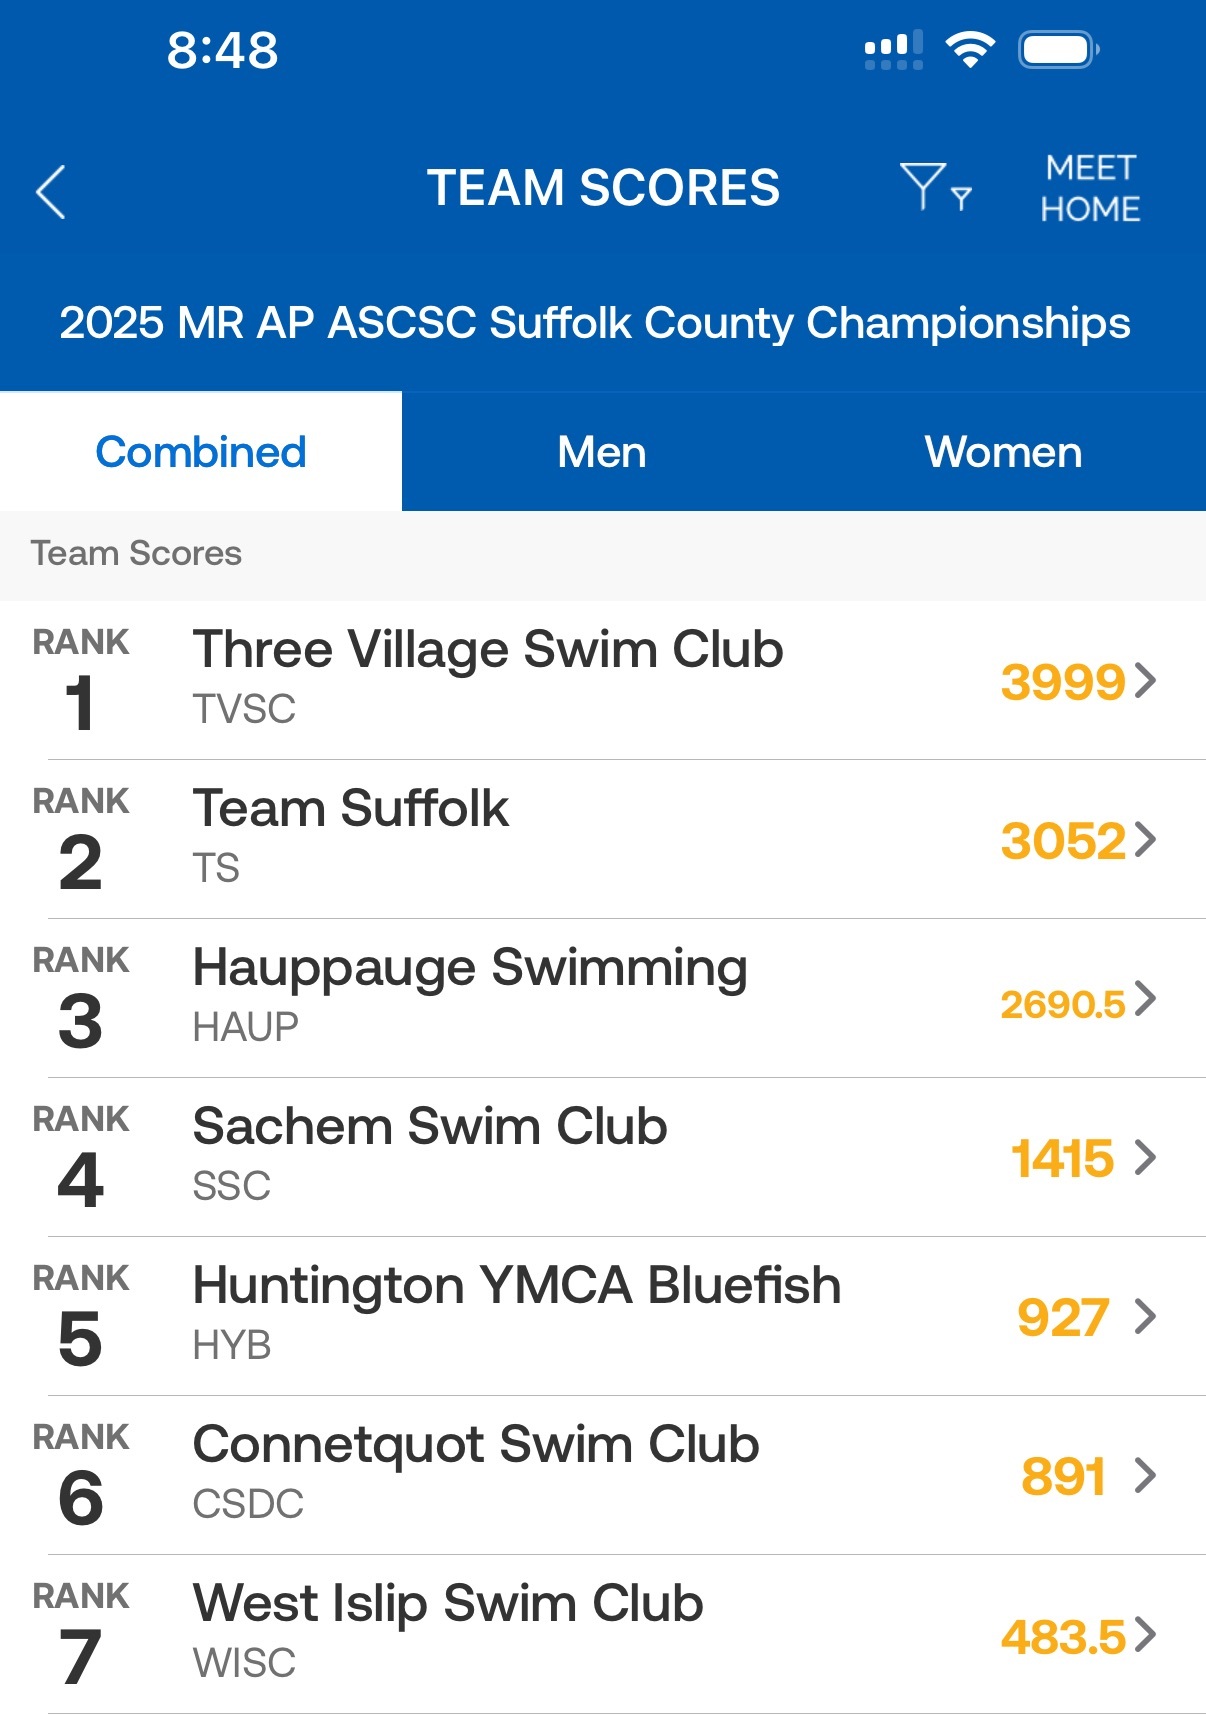Go to Meet Home
The width and height of the screenshot is (1206, 1725).
click(x=1090, y=188)
